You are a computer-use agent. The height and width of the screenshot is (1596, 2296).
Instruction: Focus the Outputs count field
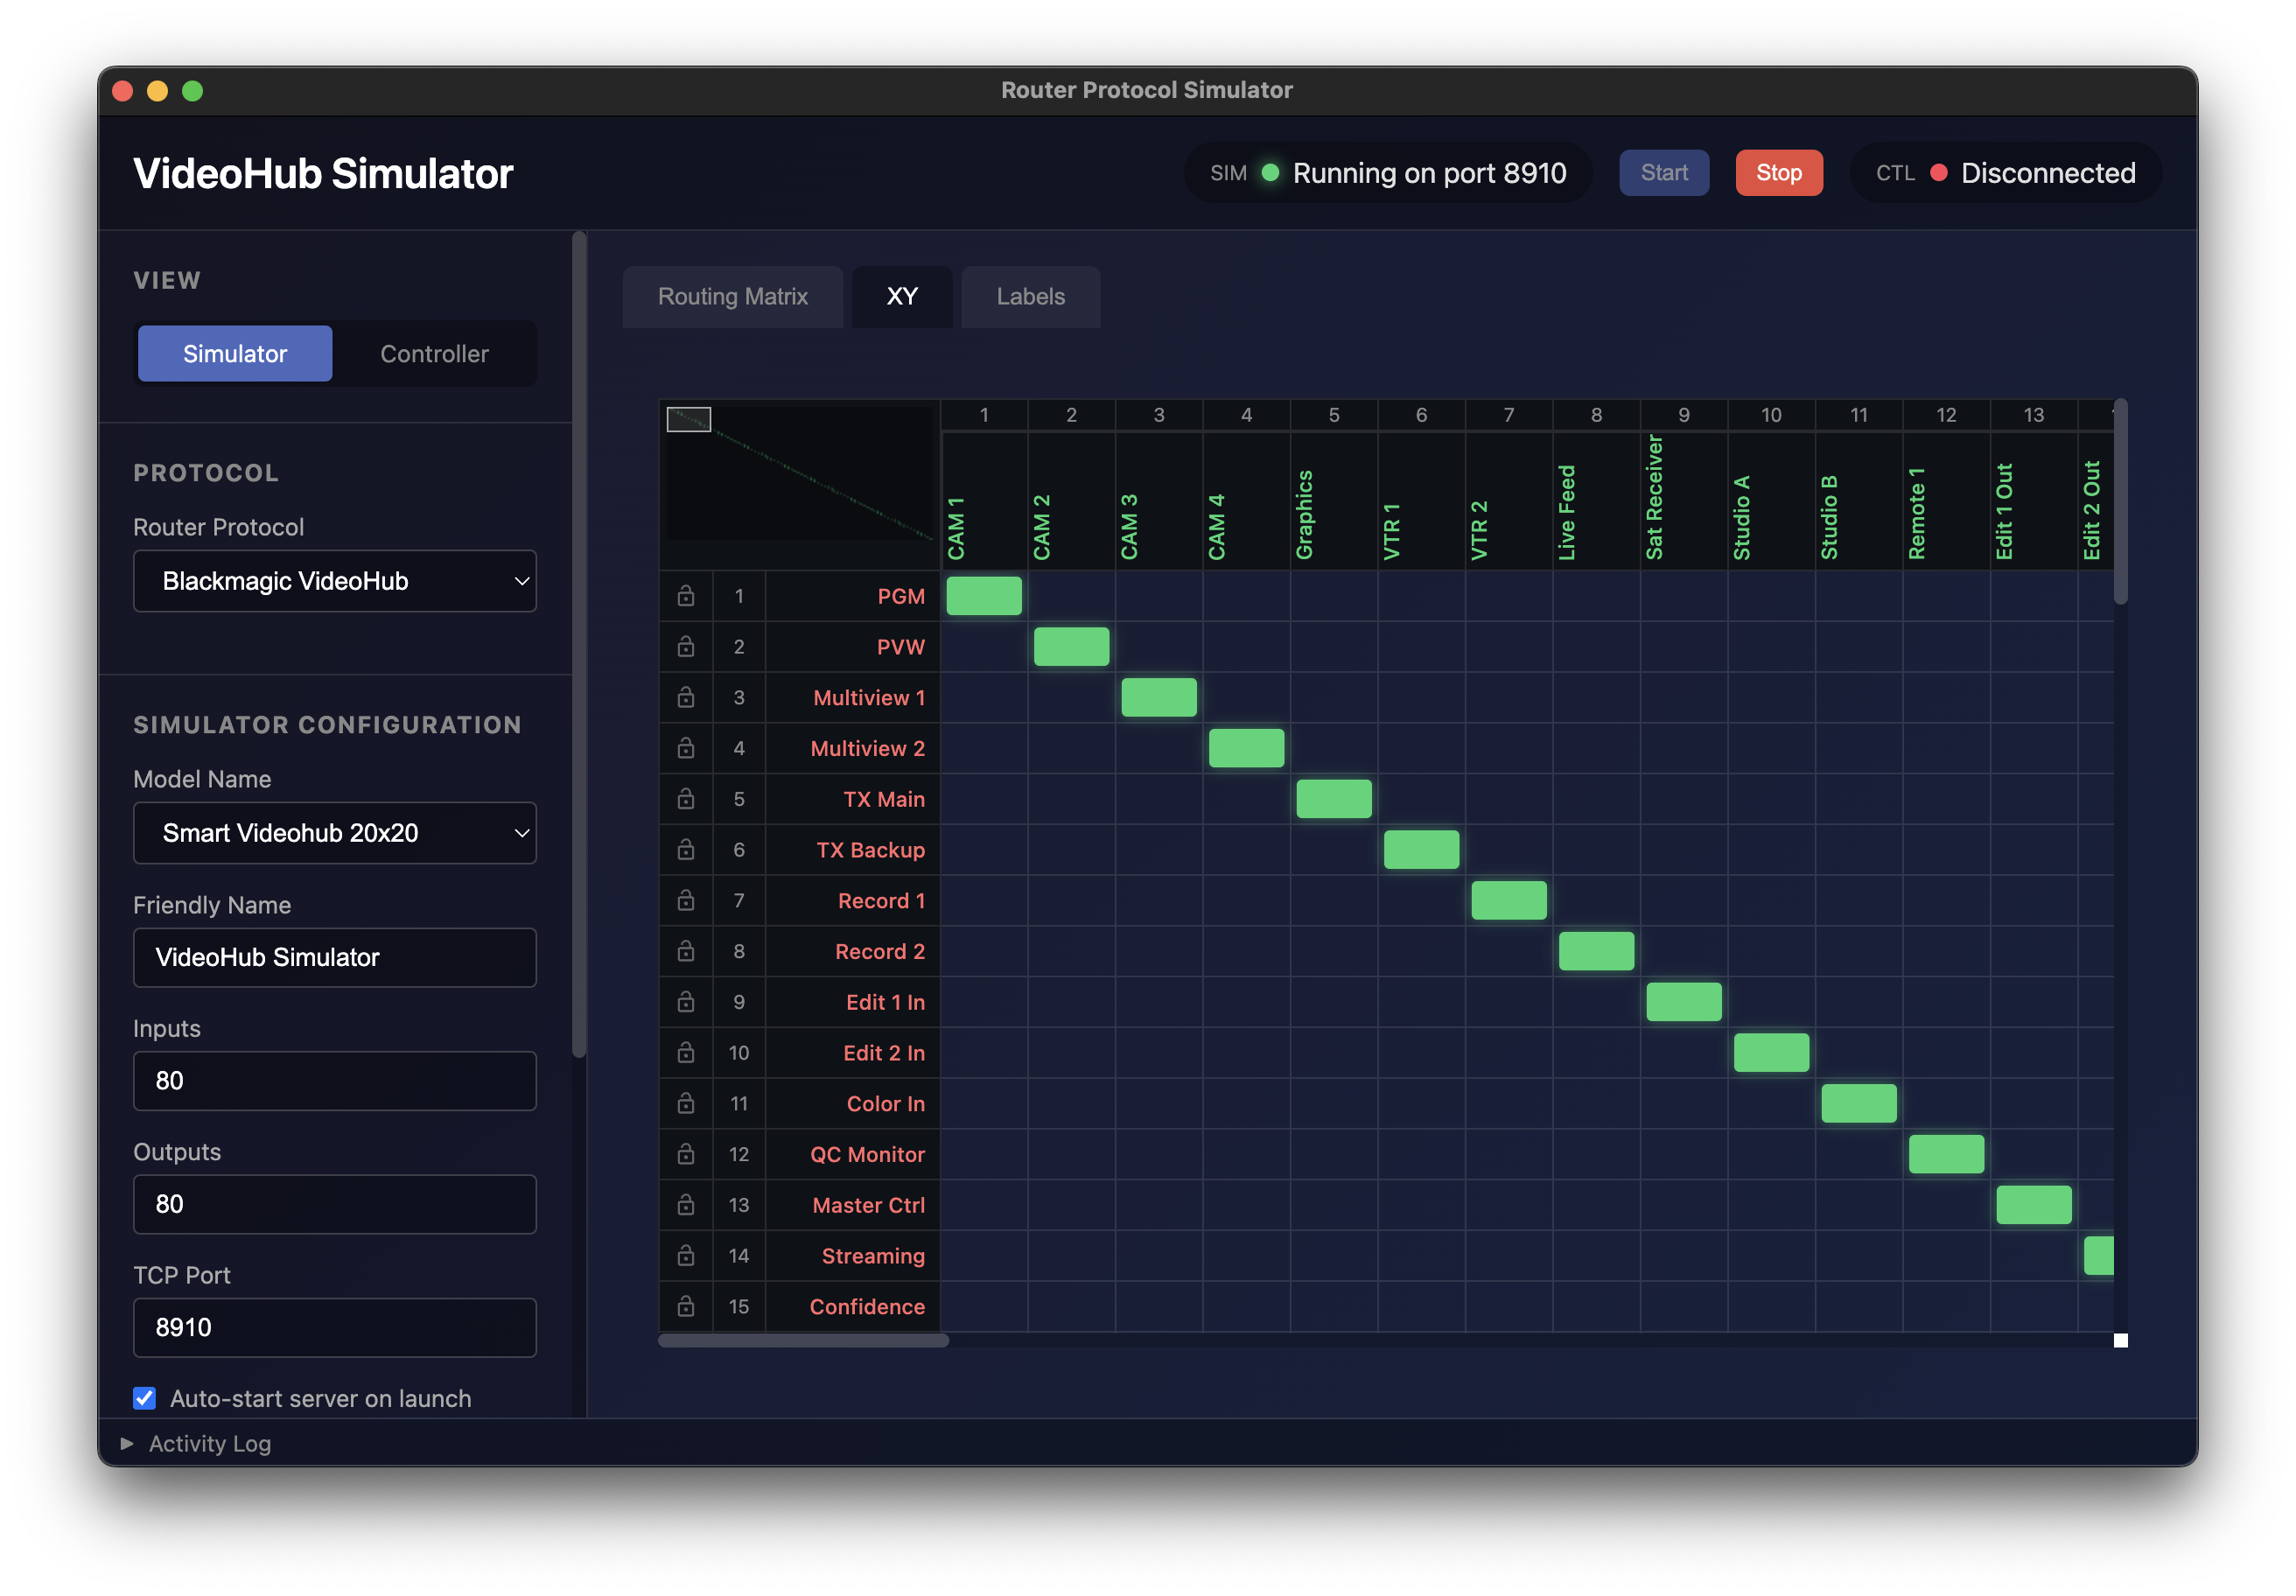coord(335,1204)
